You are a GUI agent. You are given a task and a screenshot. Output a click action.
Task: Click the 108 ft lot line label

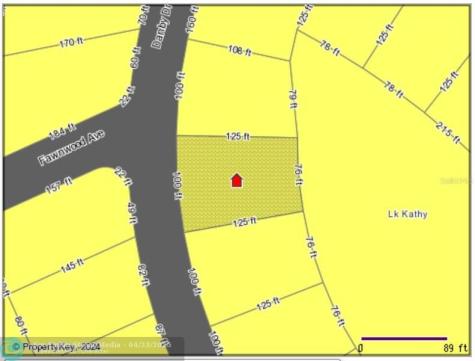[x=240, y=50]
